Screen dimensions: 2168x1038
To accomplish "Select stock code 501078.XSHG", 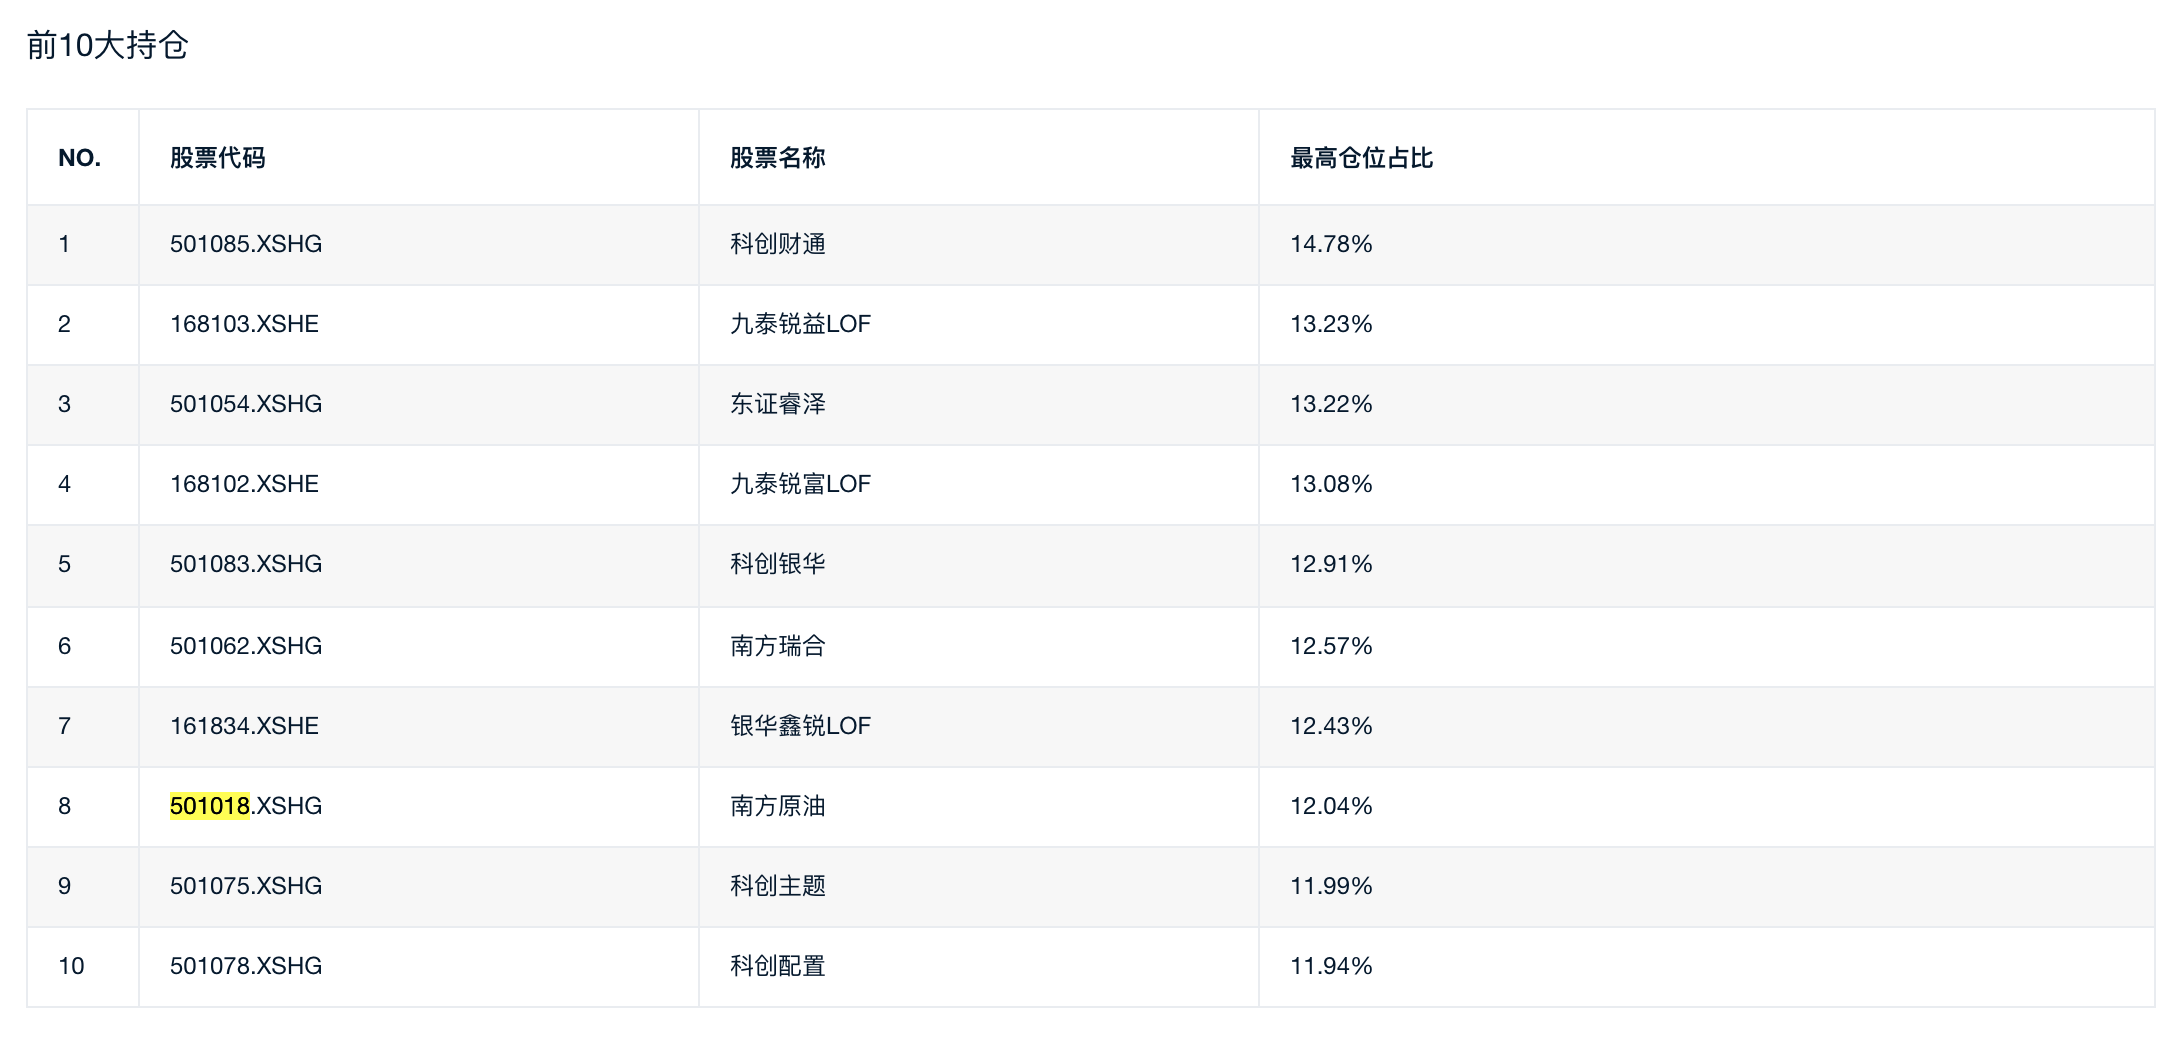I will click(246, 966).
